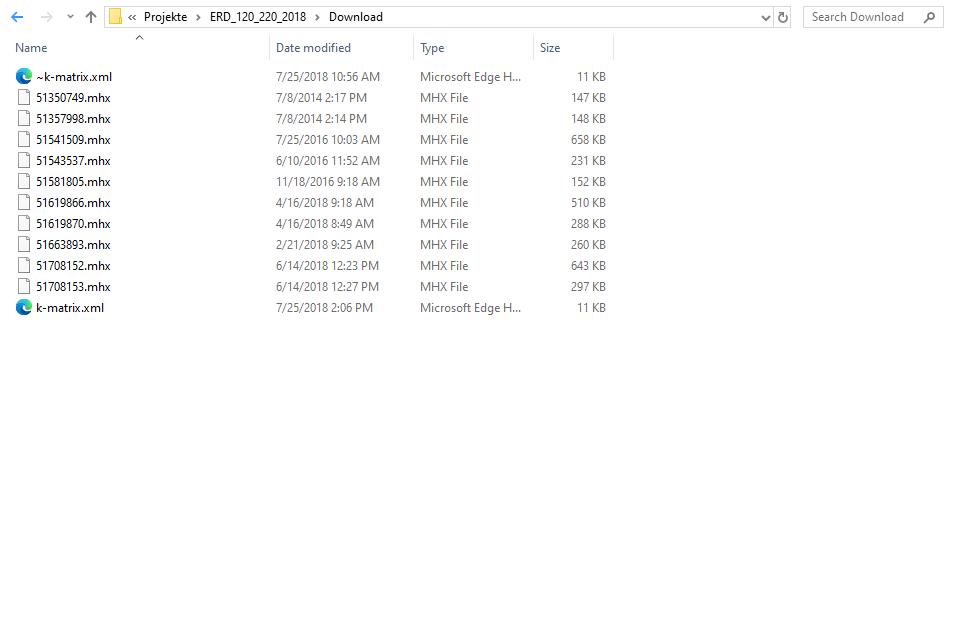Select file name 51357998.mhx
The image size is (957, 631).
(x=73, y=118)
